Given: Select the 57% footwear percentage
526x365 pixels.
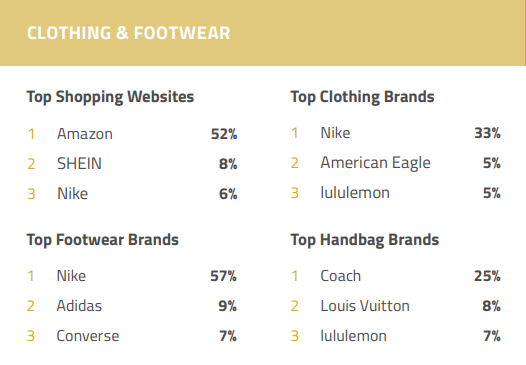Looking at the screenshot, I should (223, 276).
